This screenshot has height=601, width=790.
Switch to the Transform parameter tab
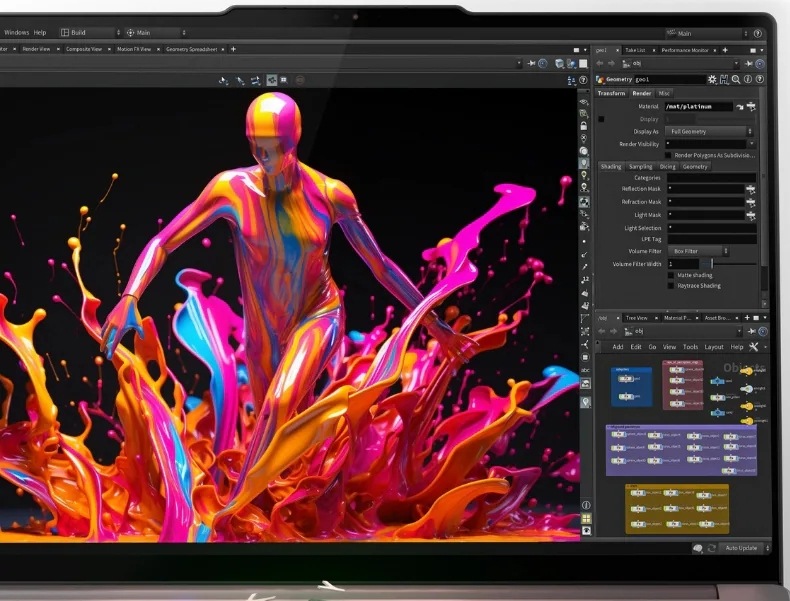(611, 93)
